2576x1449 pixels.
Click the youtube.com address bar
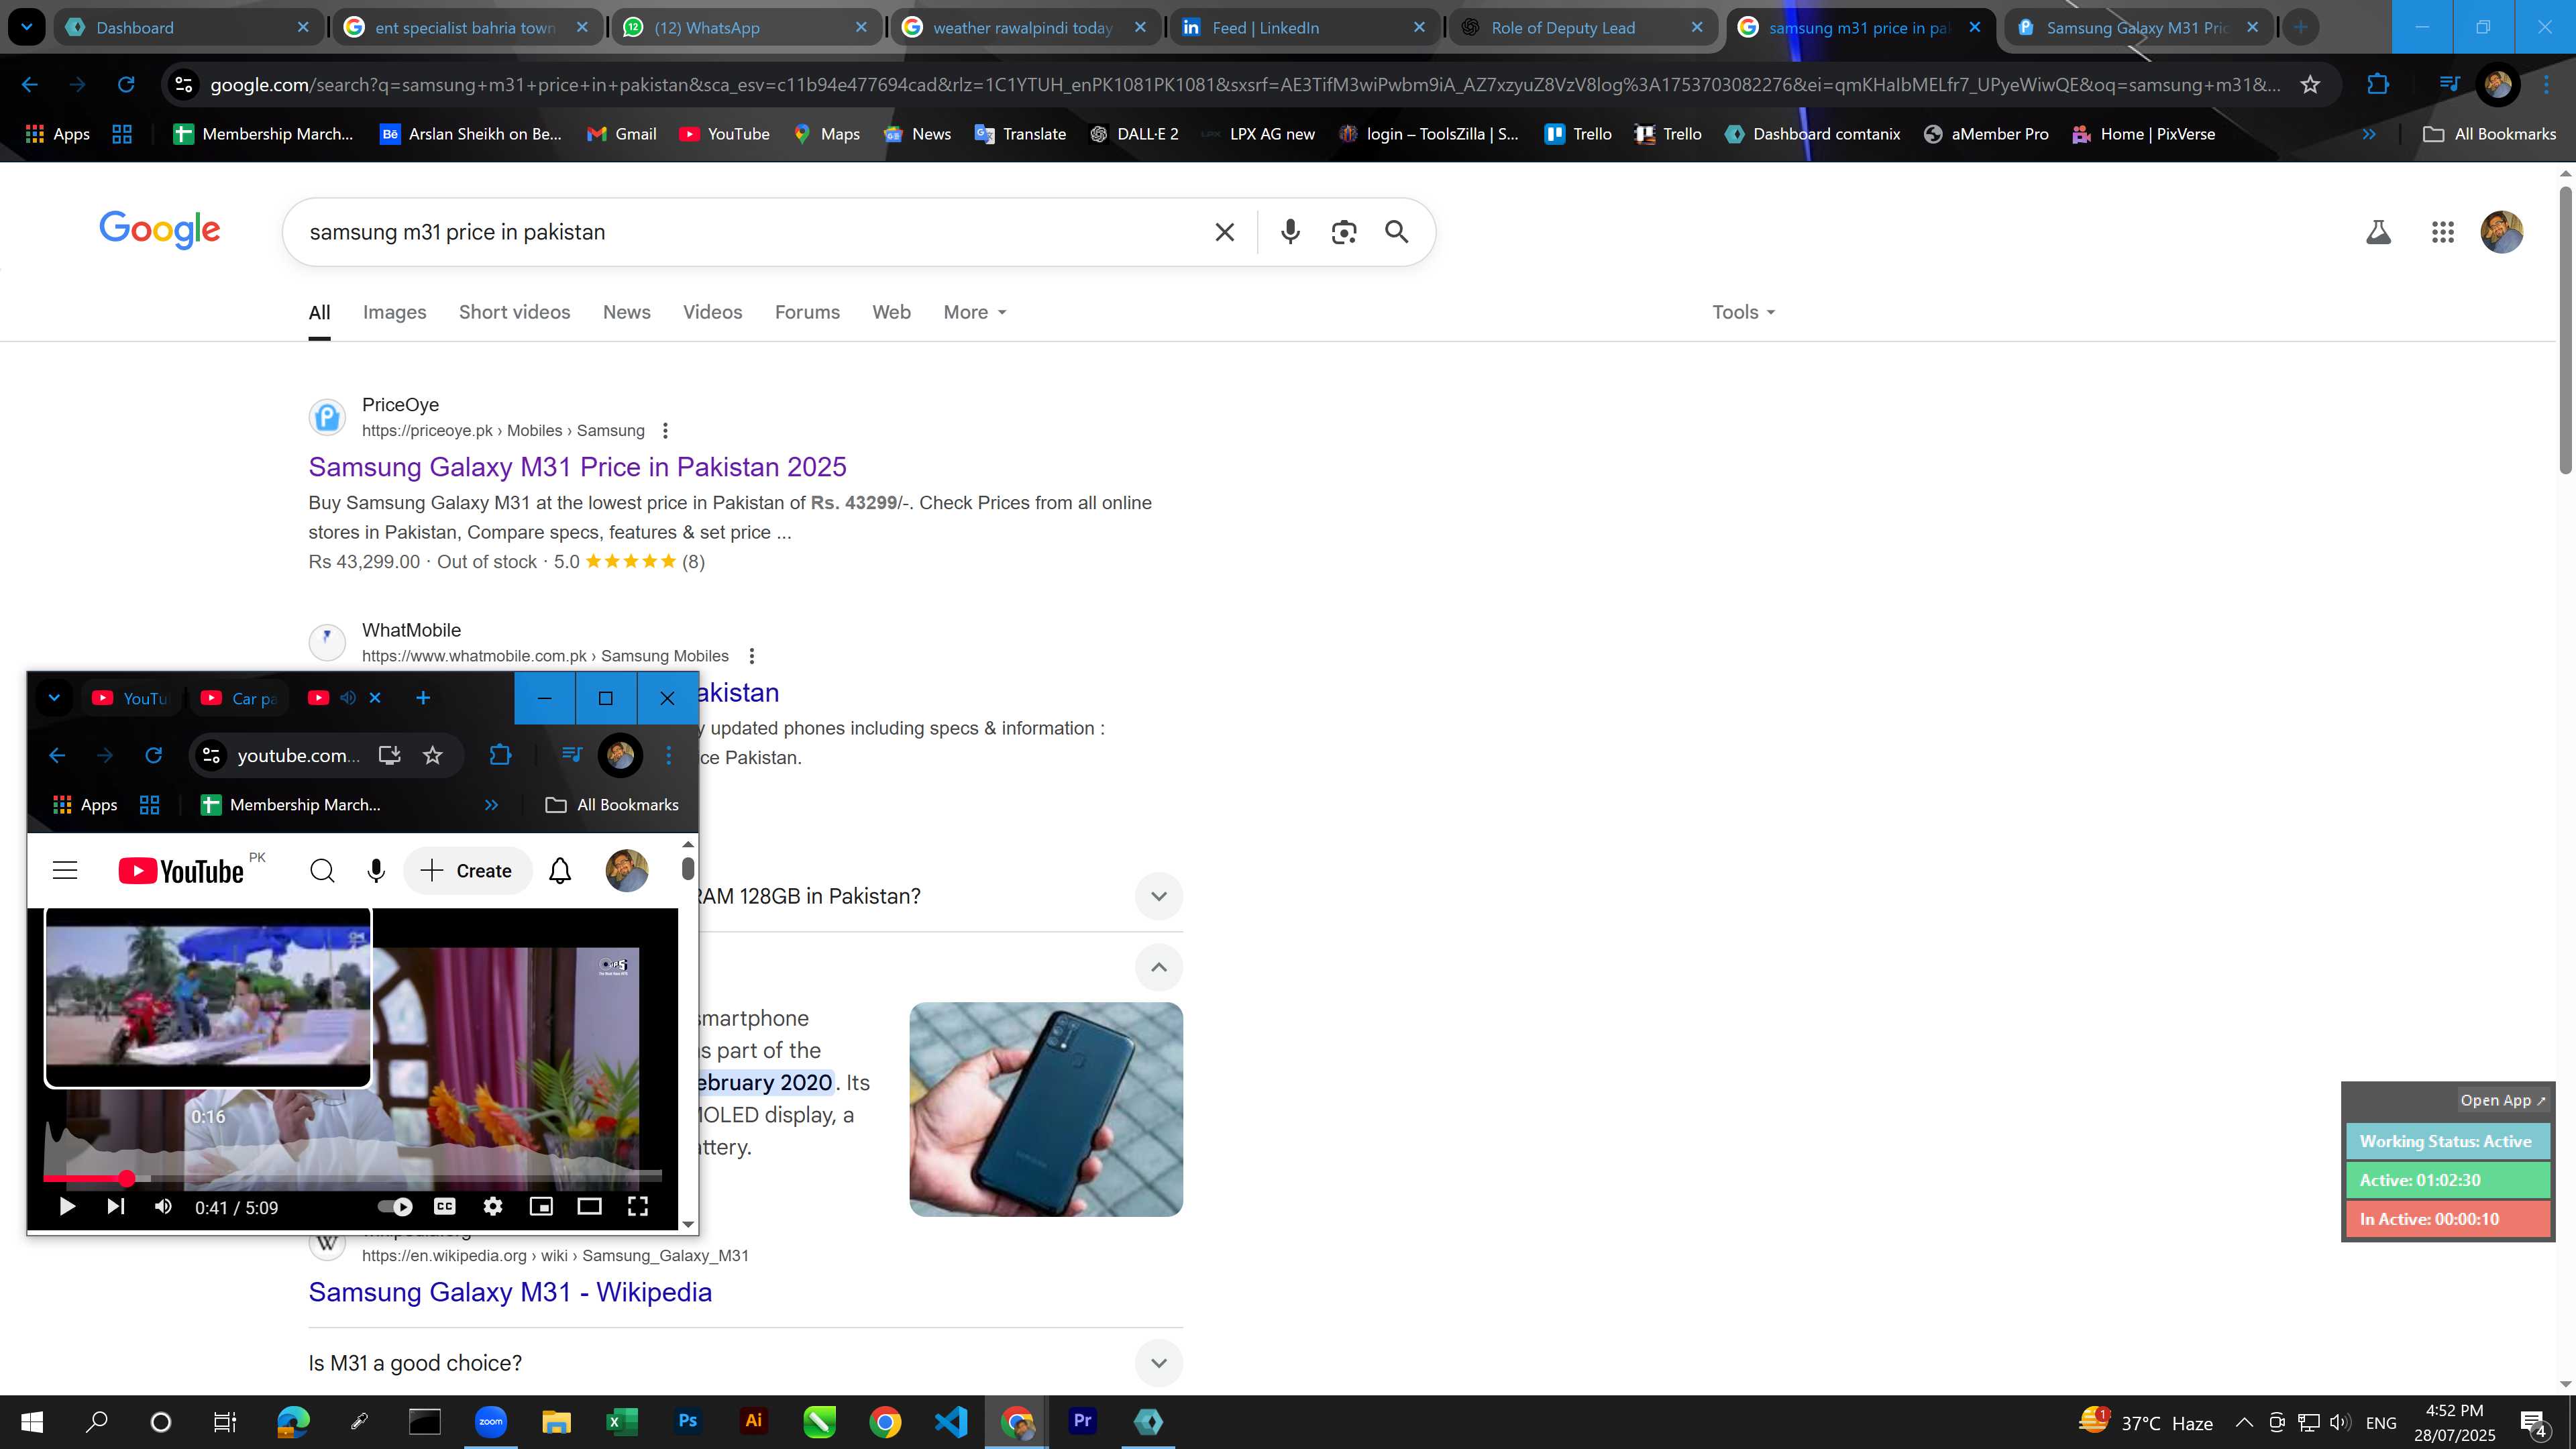point(298,755)
